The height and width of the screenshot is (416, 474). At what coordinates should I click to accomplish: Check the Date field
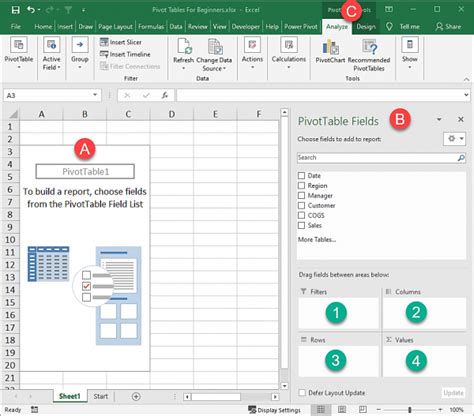[301, 175]
